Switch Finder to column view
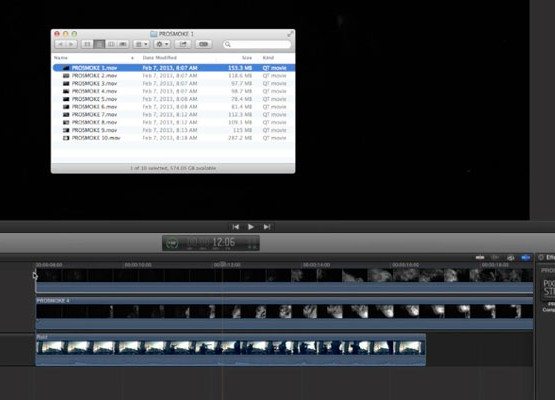555x400 pixels. tap(111, 44)
